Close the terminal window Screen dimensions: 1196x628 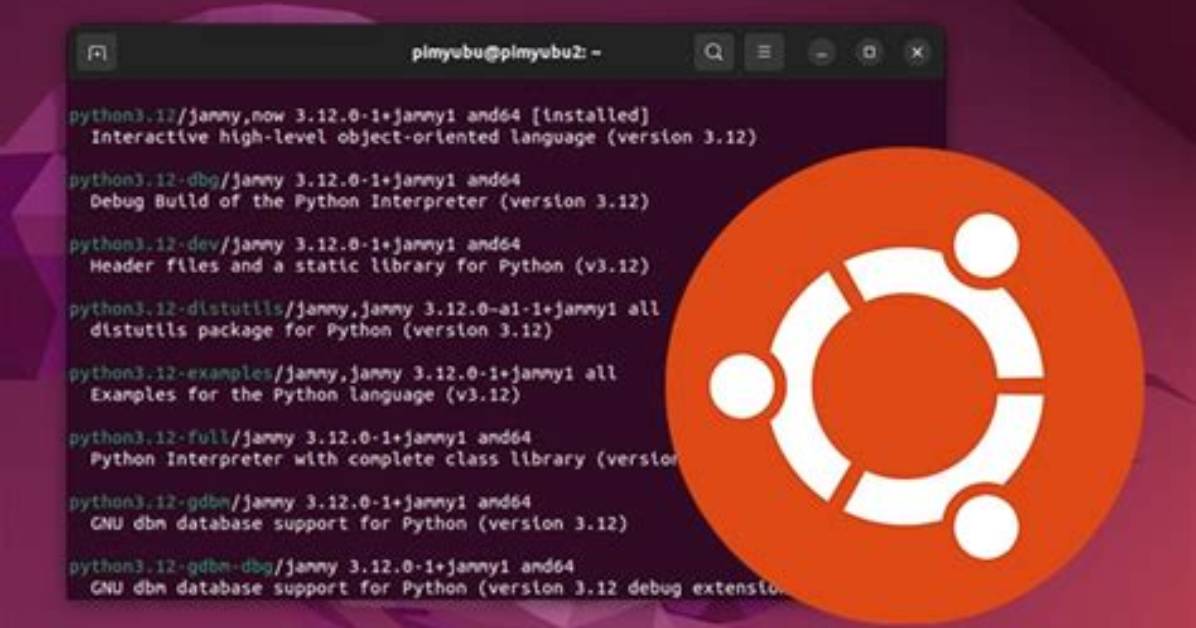(x=917, y=52)
